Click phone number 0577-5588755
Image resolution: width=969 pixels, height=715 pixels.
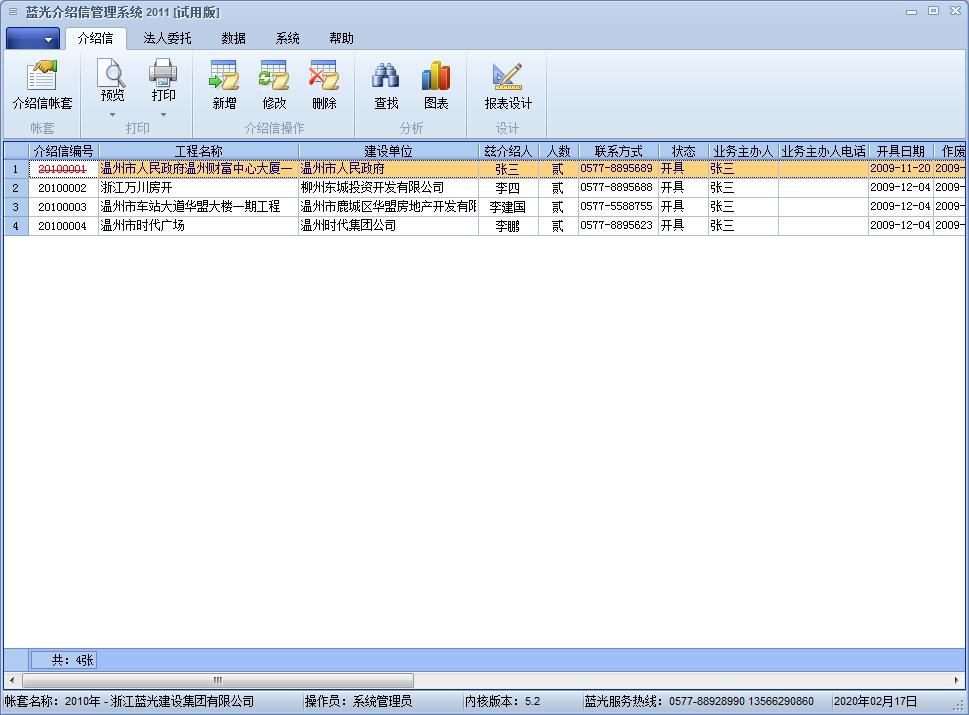(616, 206)
